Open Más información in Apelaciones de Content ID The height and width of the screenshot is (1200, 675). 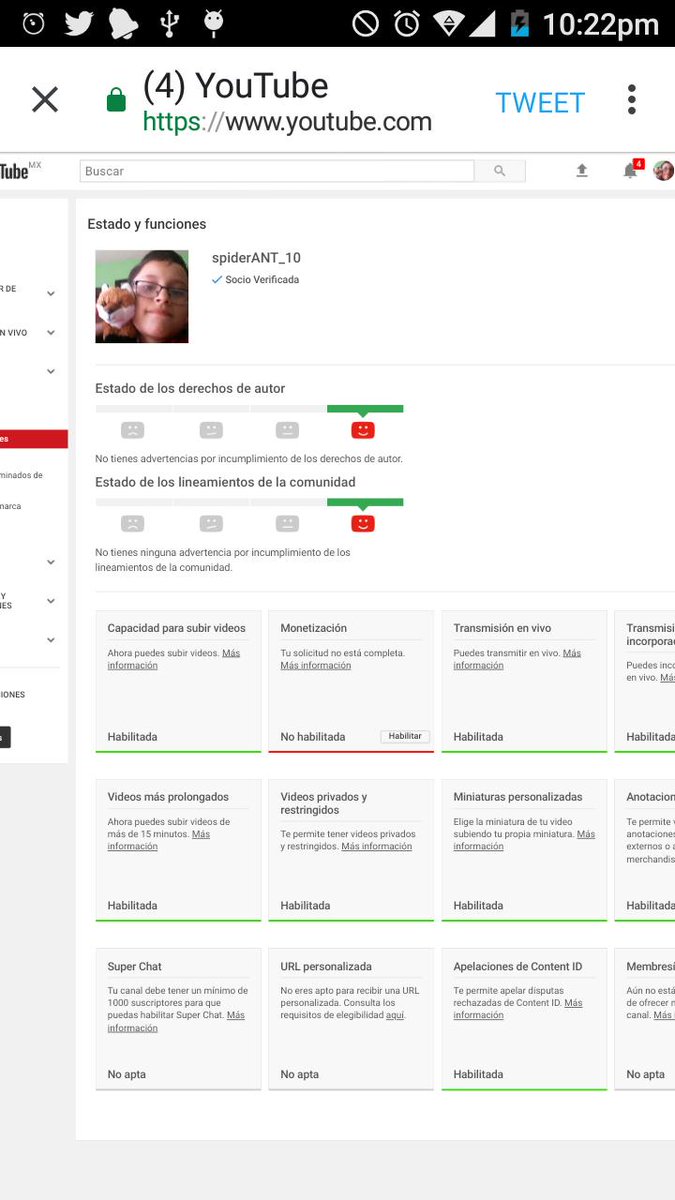coord(519,1009)
